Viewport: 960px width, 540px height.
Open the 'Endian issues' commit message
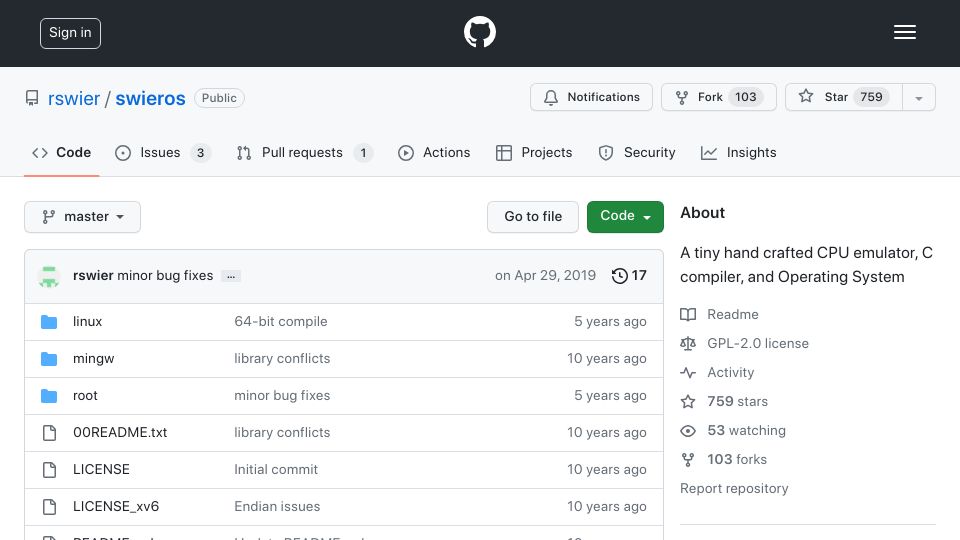(277, 506)
